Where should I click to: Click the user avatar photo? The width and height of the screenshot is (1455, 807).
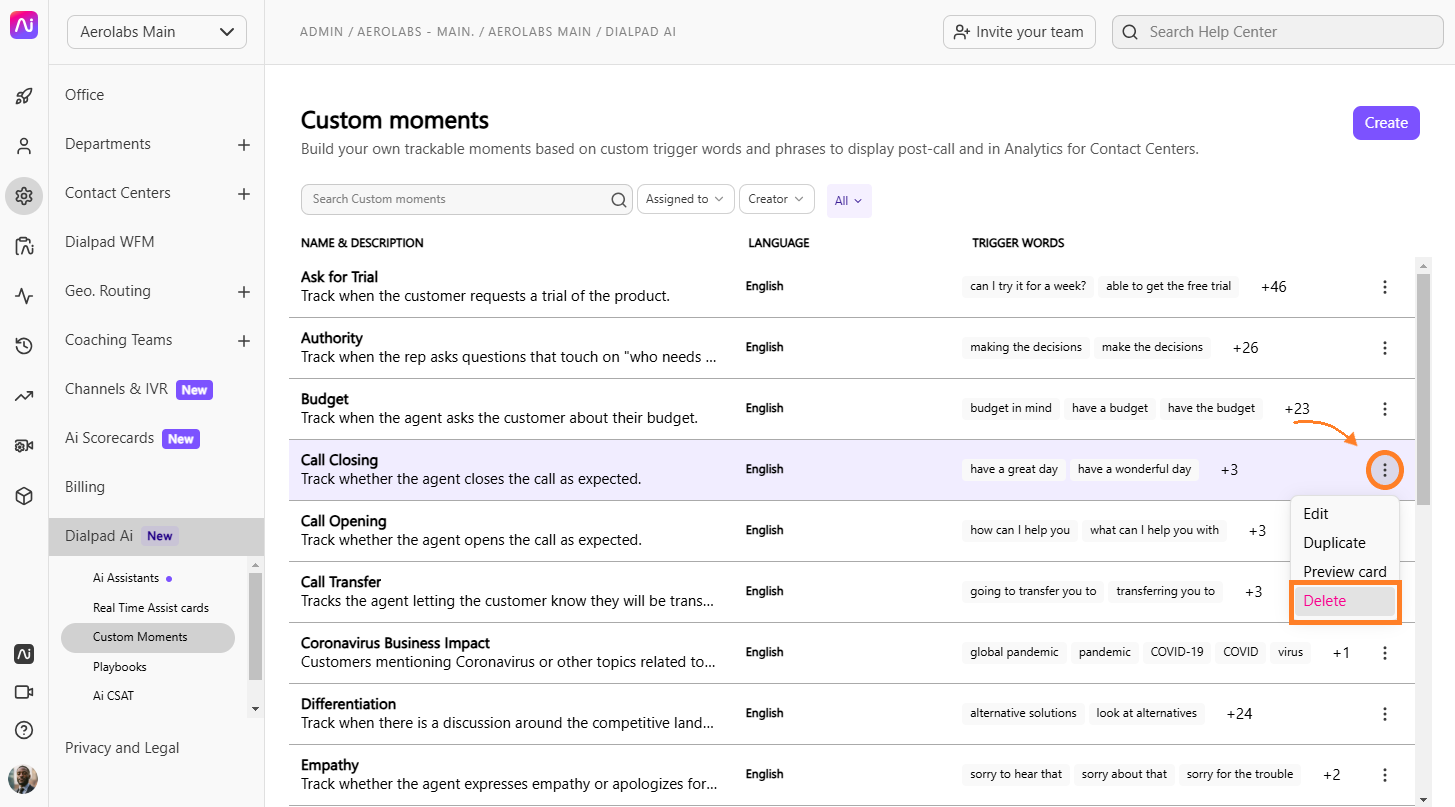point(23,779)
